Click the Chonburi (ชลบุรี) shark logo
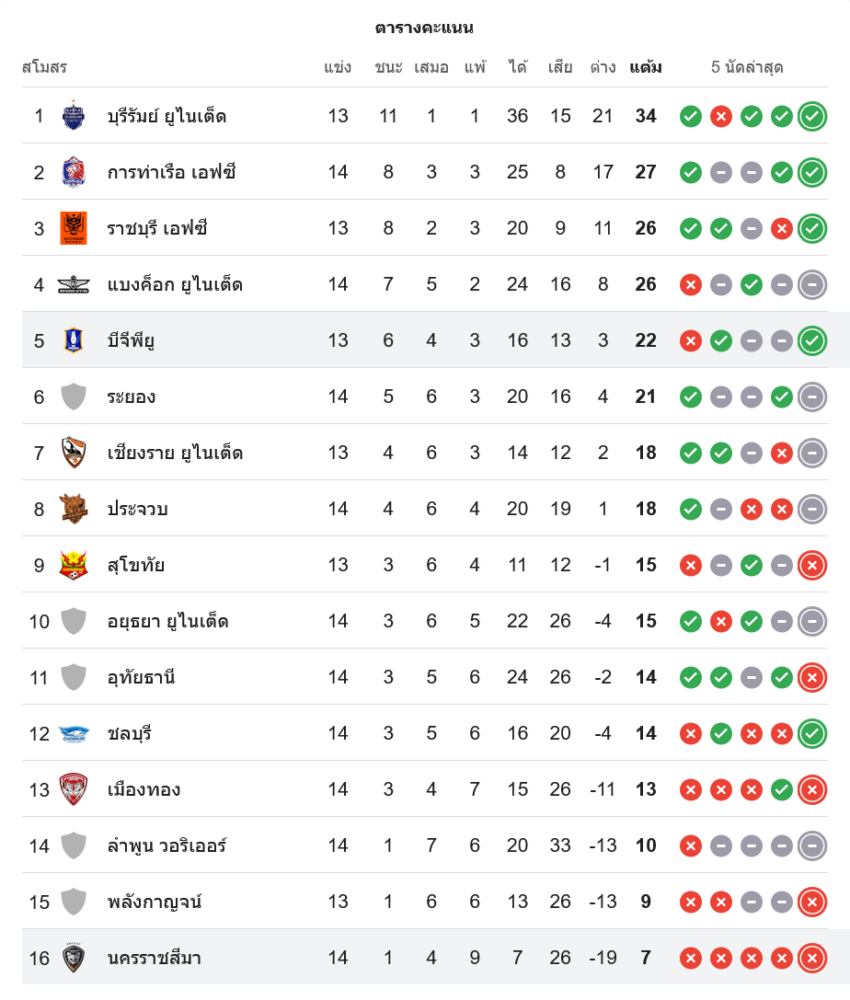850x1000 pixels. 73,734
